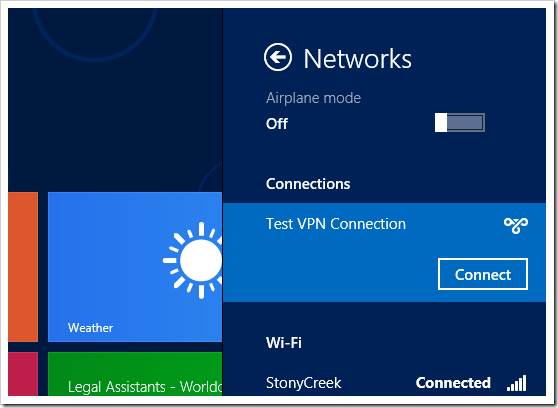Click the Wi-Fi signal strength bars icon

(517, 383)
